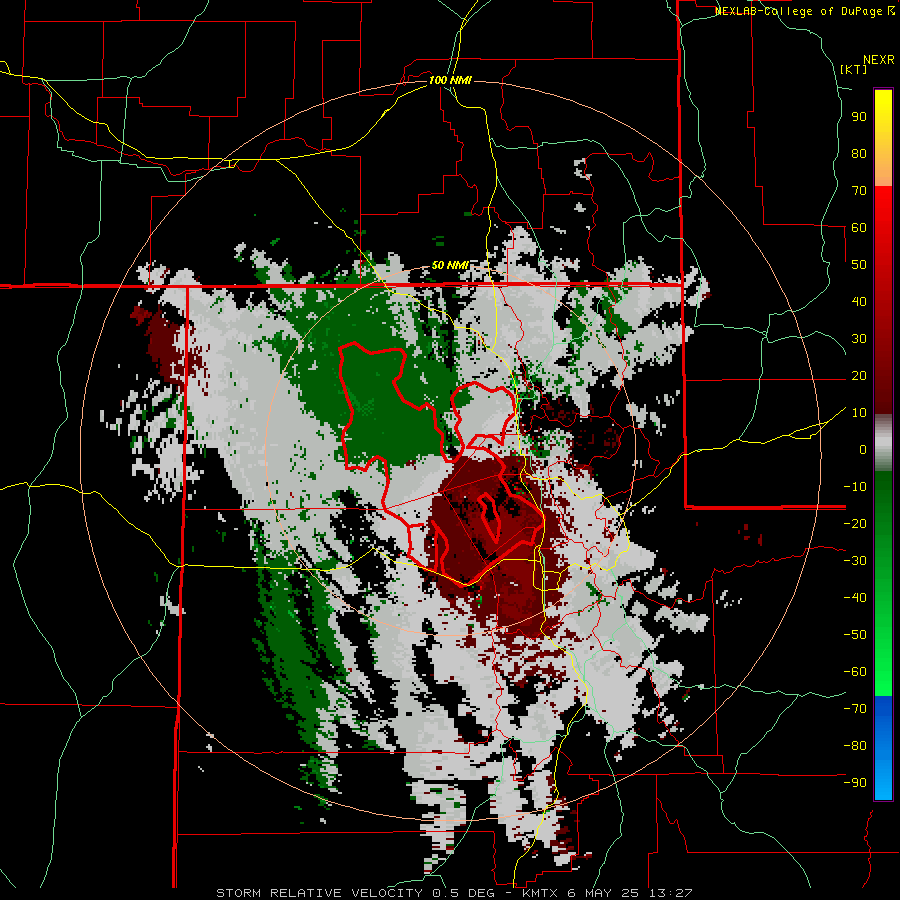Select the 80 value on velocity scale
This screenshot has height=900, width=900.
(859, 154)
